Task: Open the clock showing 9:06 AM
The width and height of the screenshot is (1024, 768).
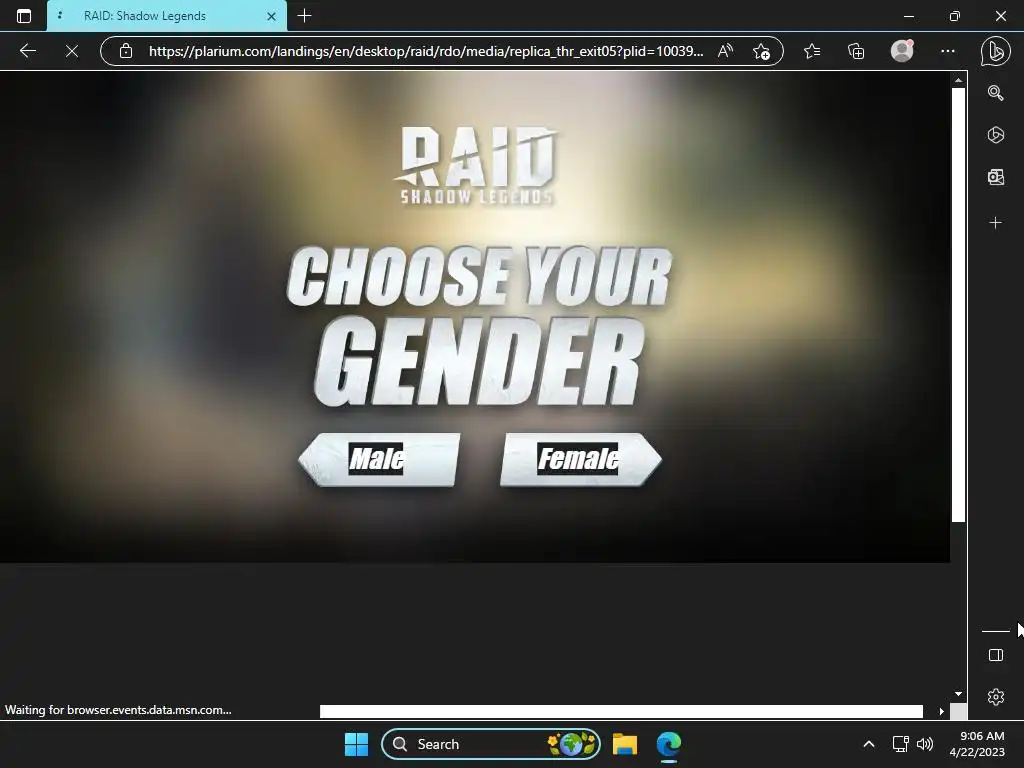Action: click(x=977, y=744)
